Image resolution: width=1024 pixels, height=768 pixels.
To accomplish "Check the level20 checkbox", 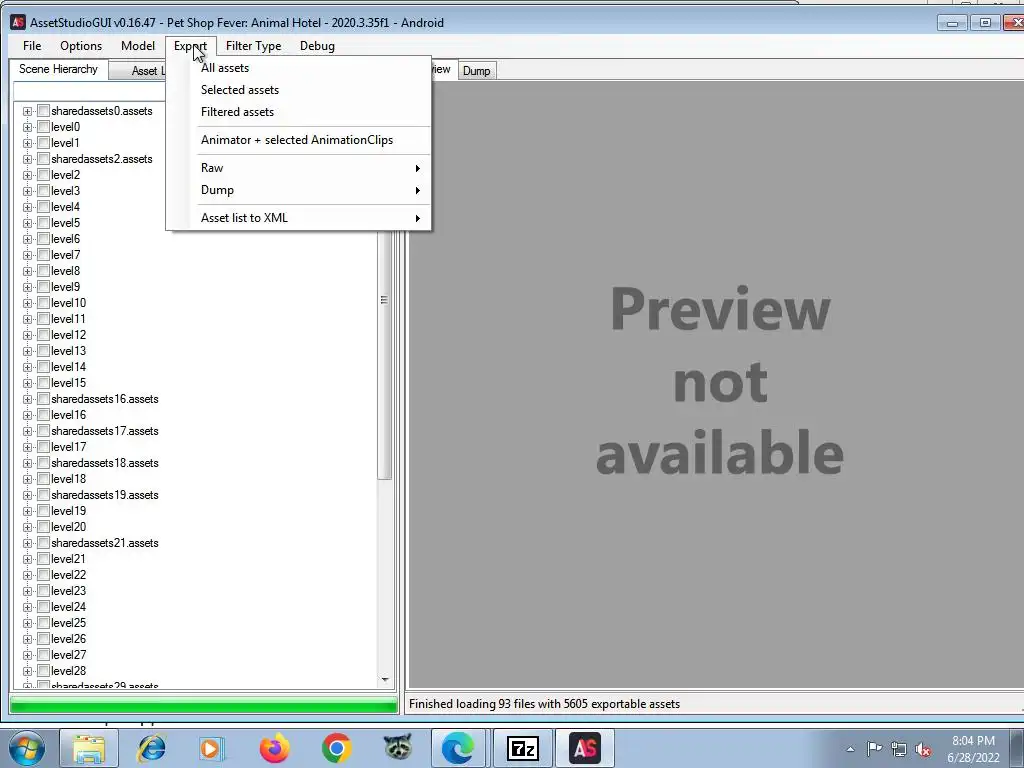I will tap(44, 526).
